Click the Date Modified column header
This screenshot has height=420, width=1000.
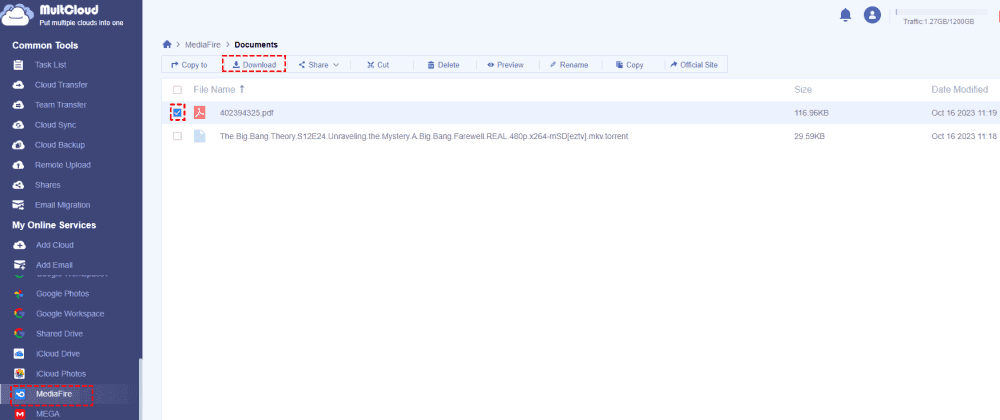tap(960, 90)
